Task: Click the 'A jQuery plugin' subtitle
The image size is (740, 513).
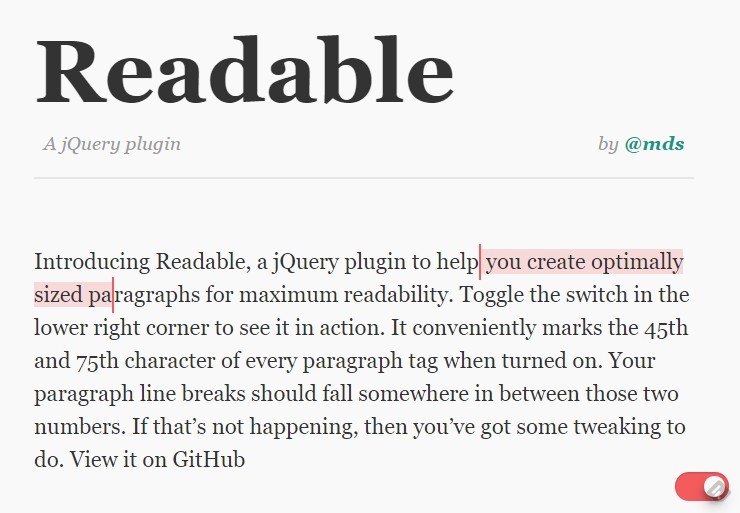Action: (112, 144)
